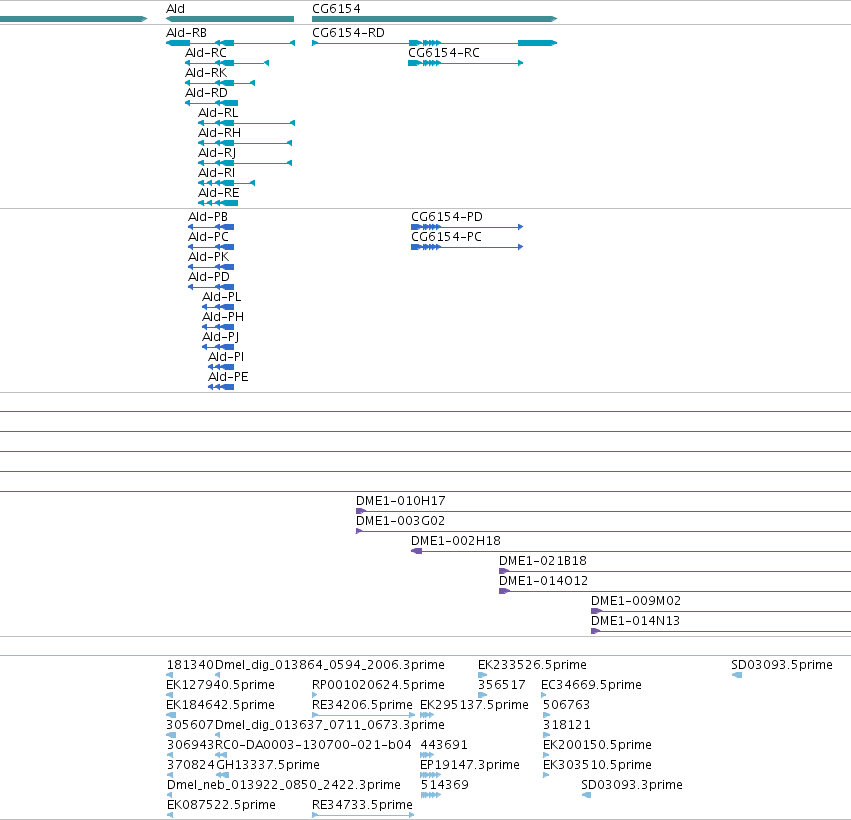851x820 pixels.
Task: Select the Ald gene label
Action: tap(175, 9)
